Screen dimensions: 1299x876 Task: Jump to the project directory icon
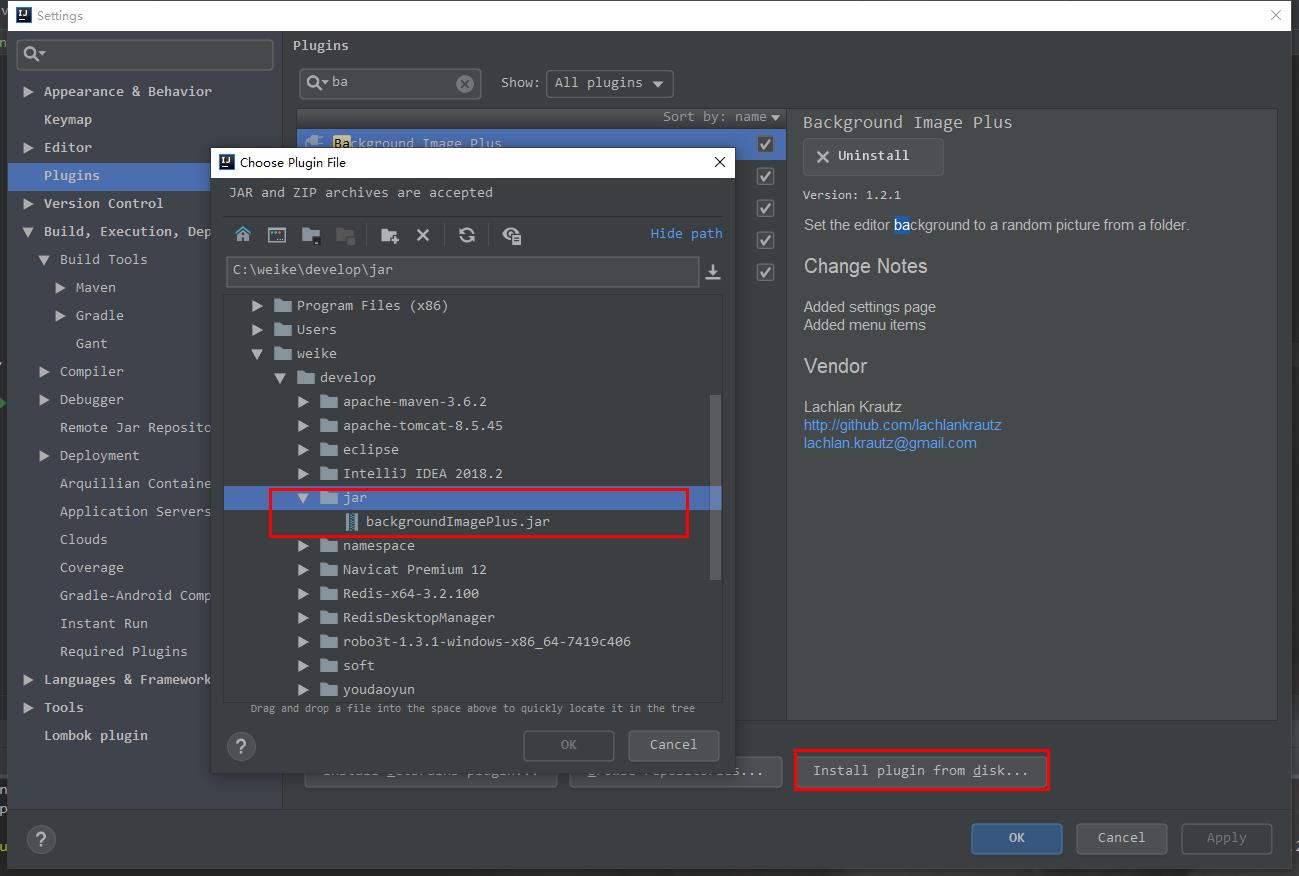tap(311, 235)
